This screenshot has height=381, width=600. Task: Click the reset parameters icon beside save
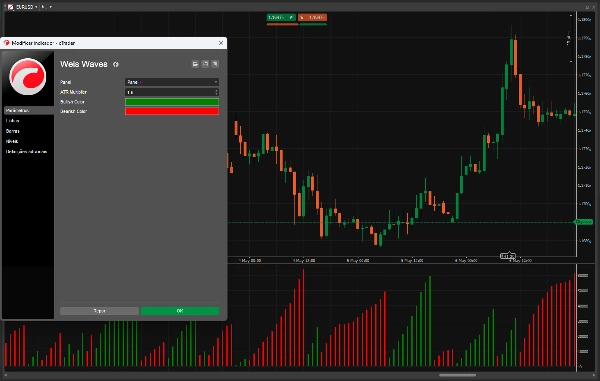point(215,64)
